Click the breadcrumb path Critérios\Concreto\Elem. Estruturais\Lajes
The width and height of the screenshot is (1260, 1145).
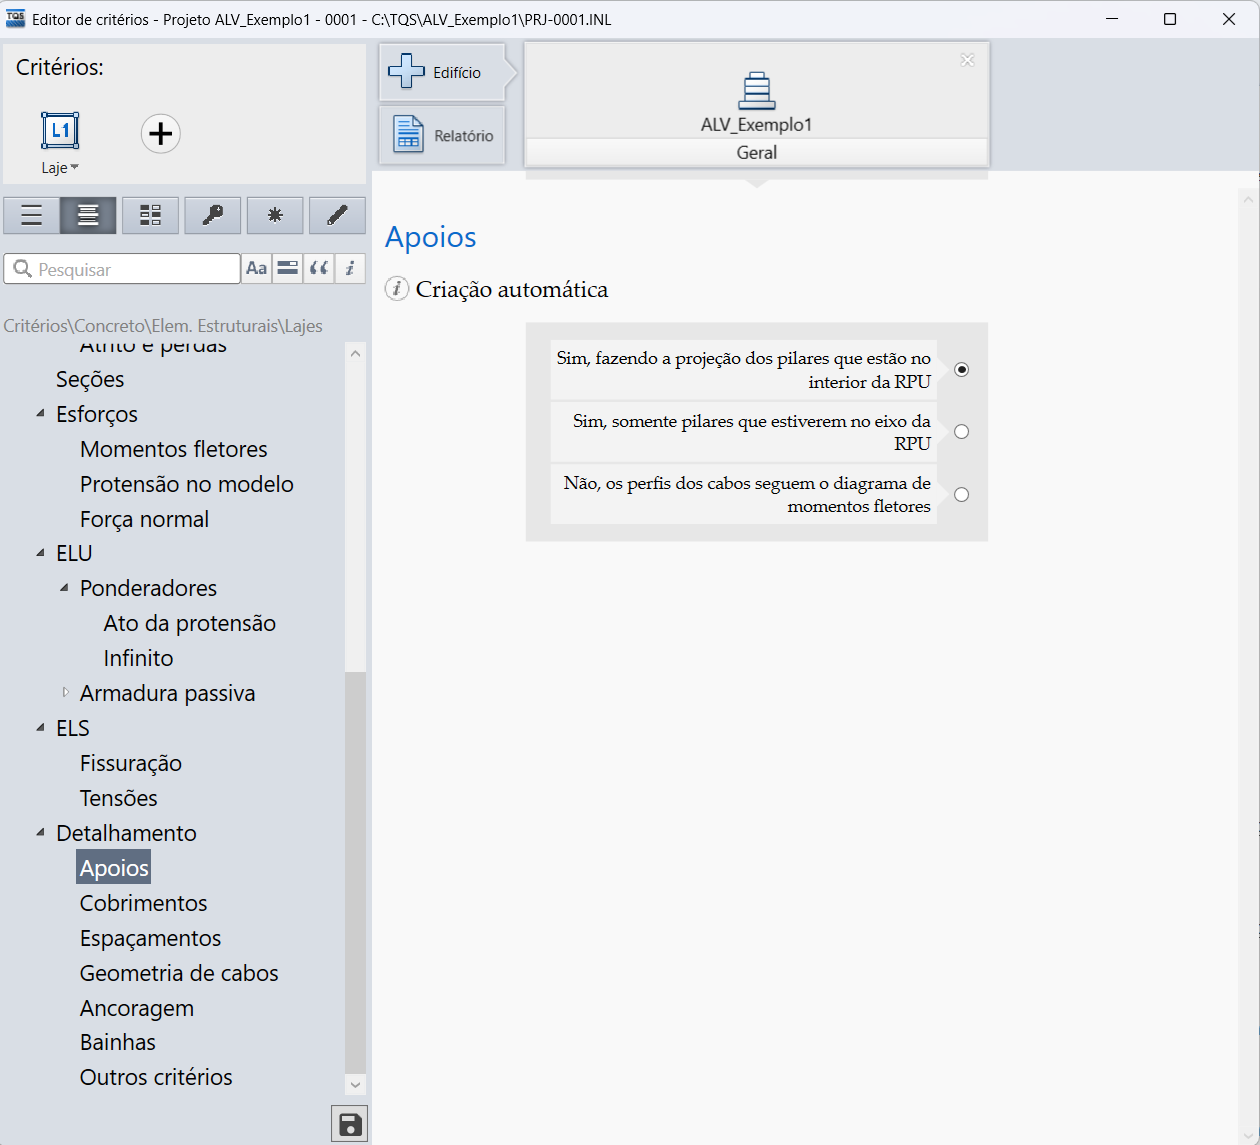point(163,326)
